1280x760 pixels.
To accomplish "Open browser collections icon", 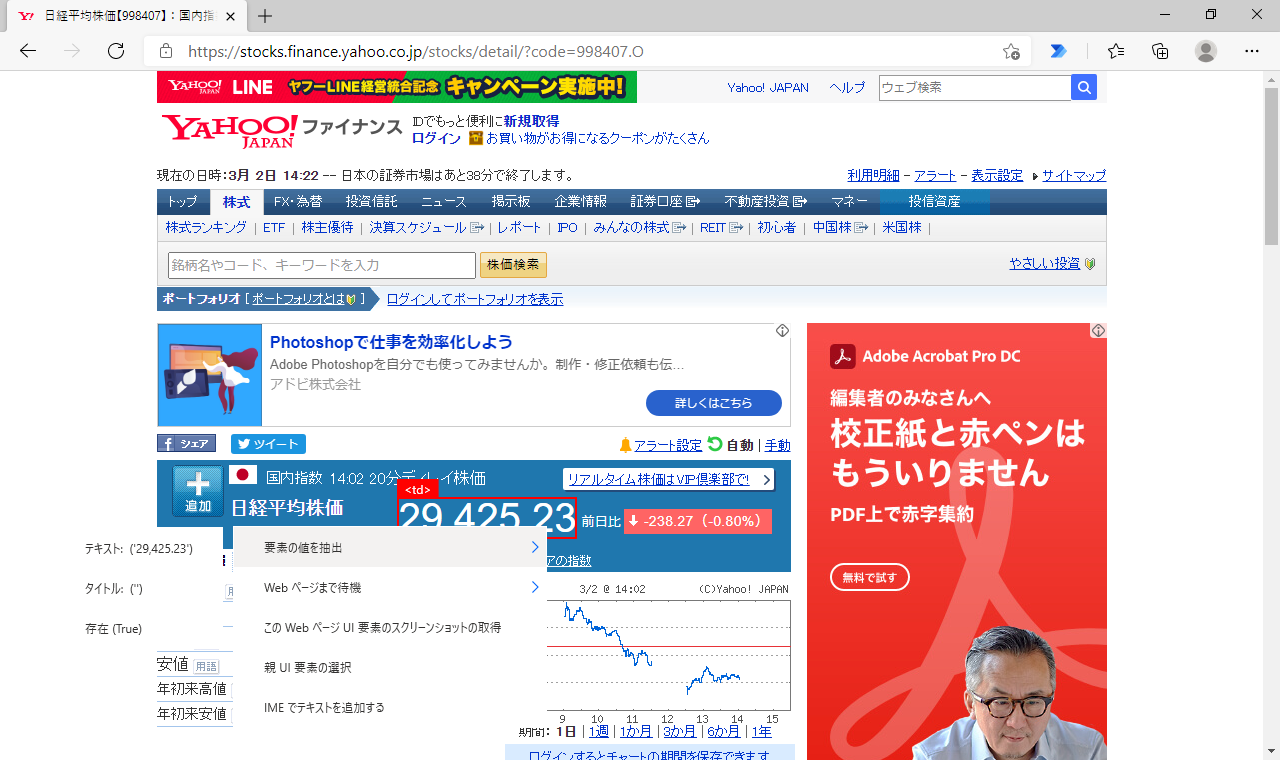I will point(1160,51).
